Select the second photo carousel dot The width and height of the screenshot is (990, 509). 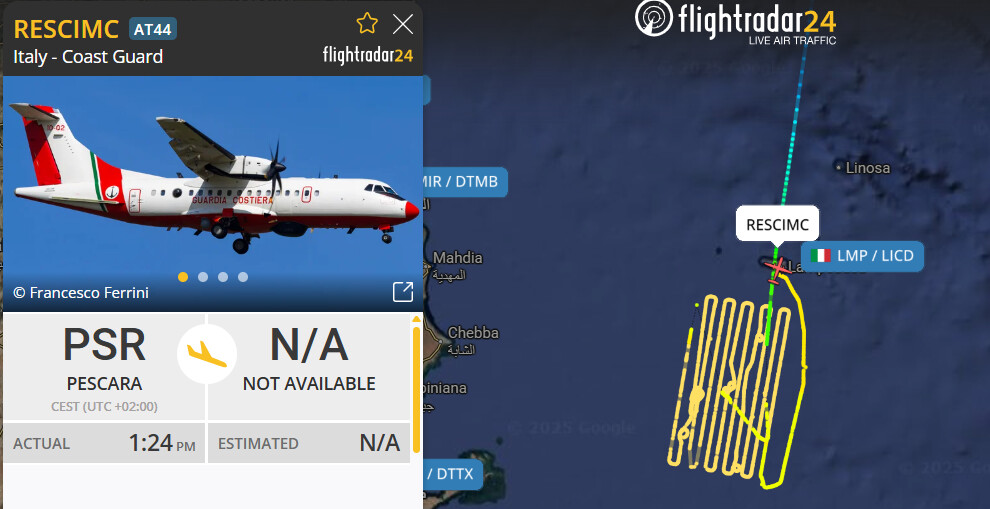pyautogui.click(x=203, y=277)
